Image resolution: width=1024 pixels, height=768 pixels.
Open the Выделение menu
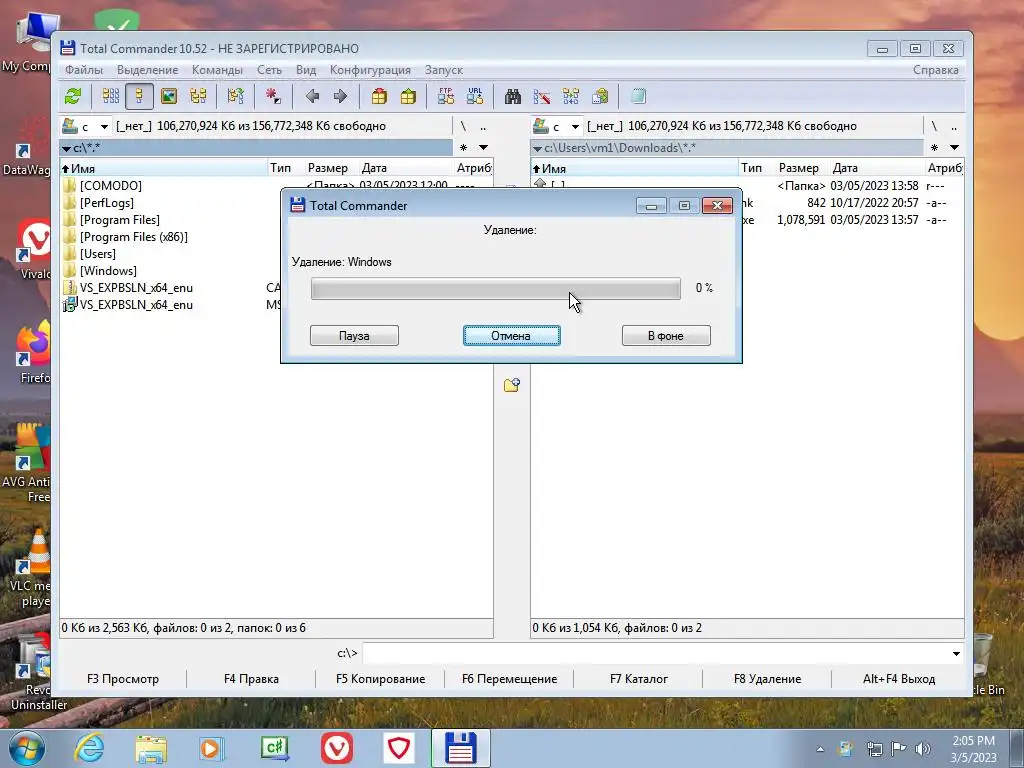click(x=148, y=70)
